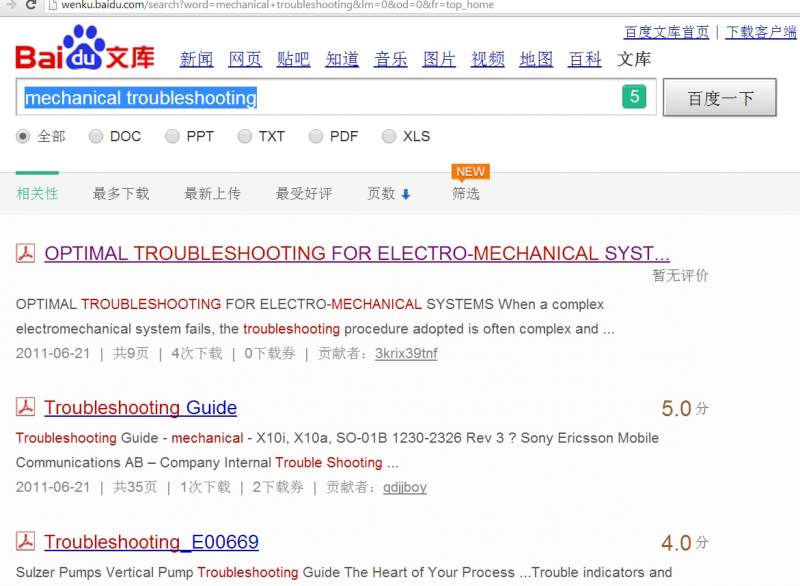Click 1次下载 download count

click(x=205, y=487)
